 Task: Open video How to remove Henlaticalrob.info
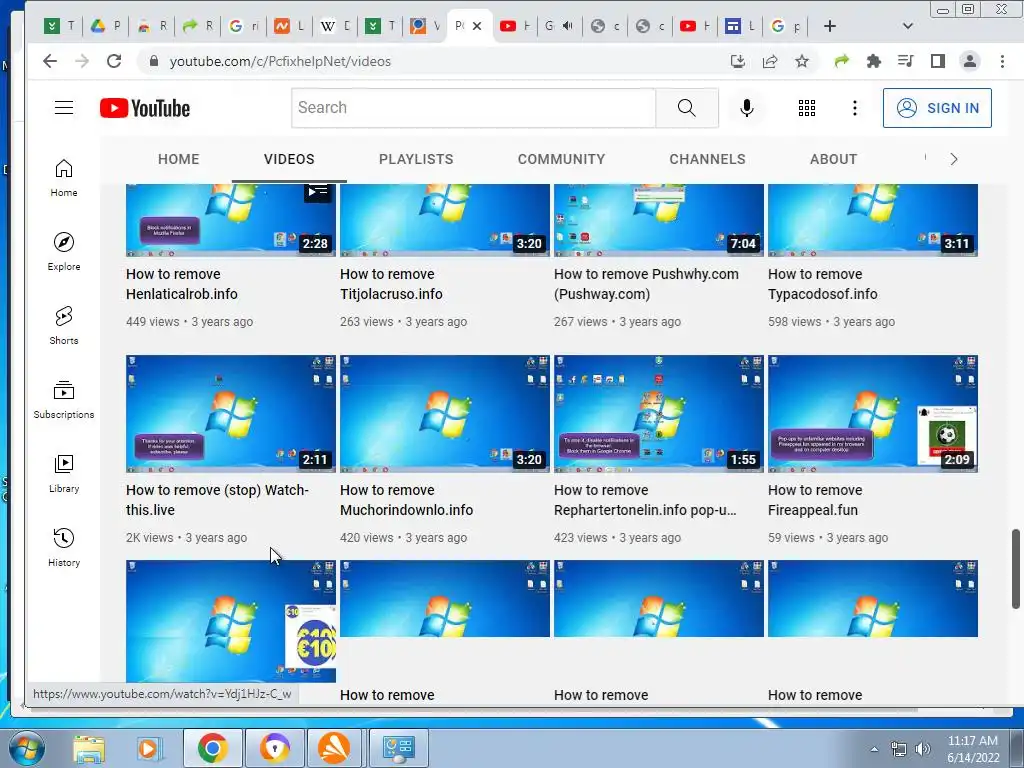182,284
